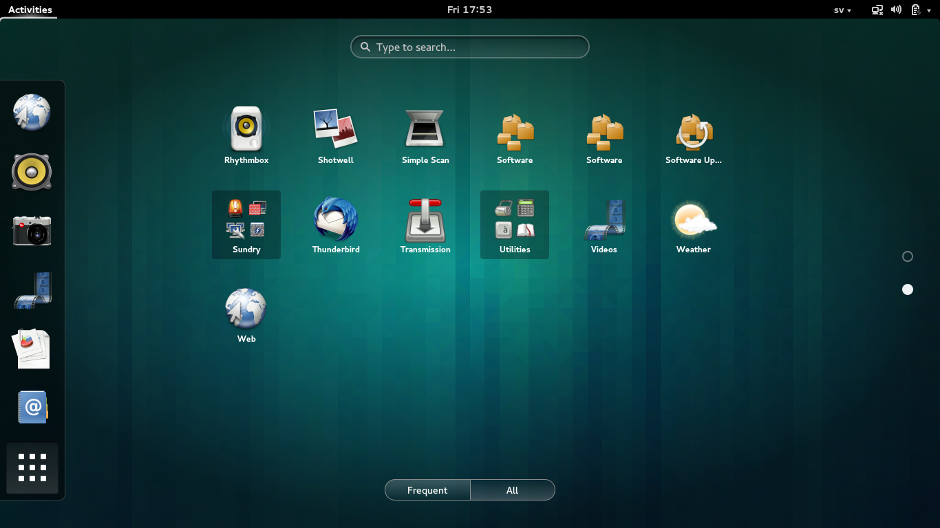Open Contacts address book in the dock
Screen dimensions: 940x528
(32, 408)
